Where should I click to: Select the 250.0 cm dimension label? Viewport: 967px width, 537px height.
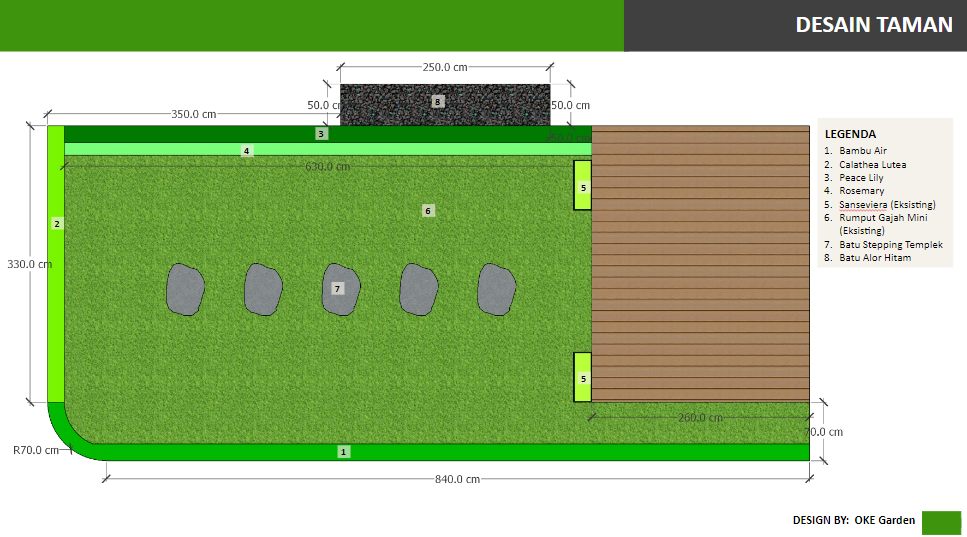445,67
